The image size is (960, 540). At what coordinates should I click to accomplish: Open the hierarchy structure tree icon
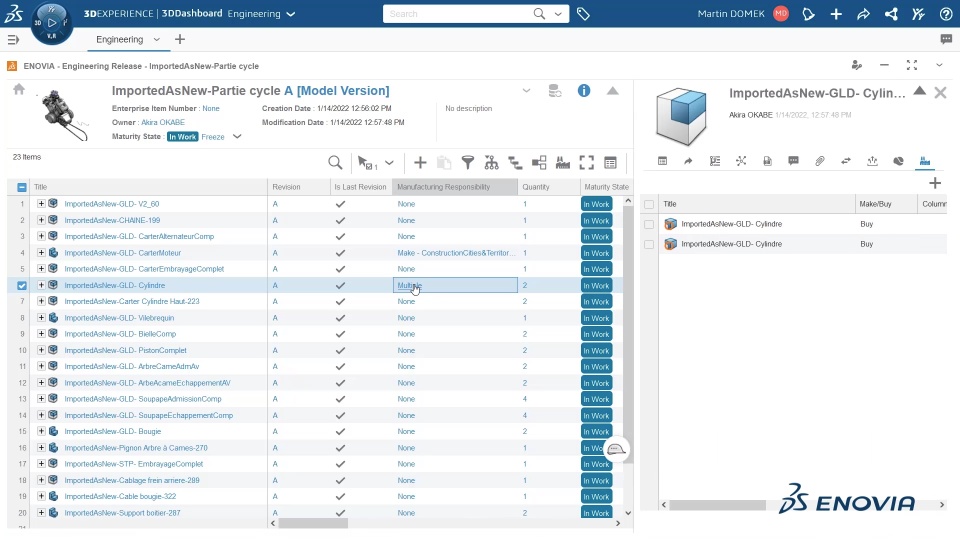(x=491, y=162)
